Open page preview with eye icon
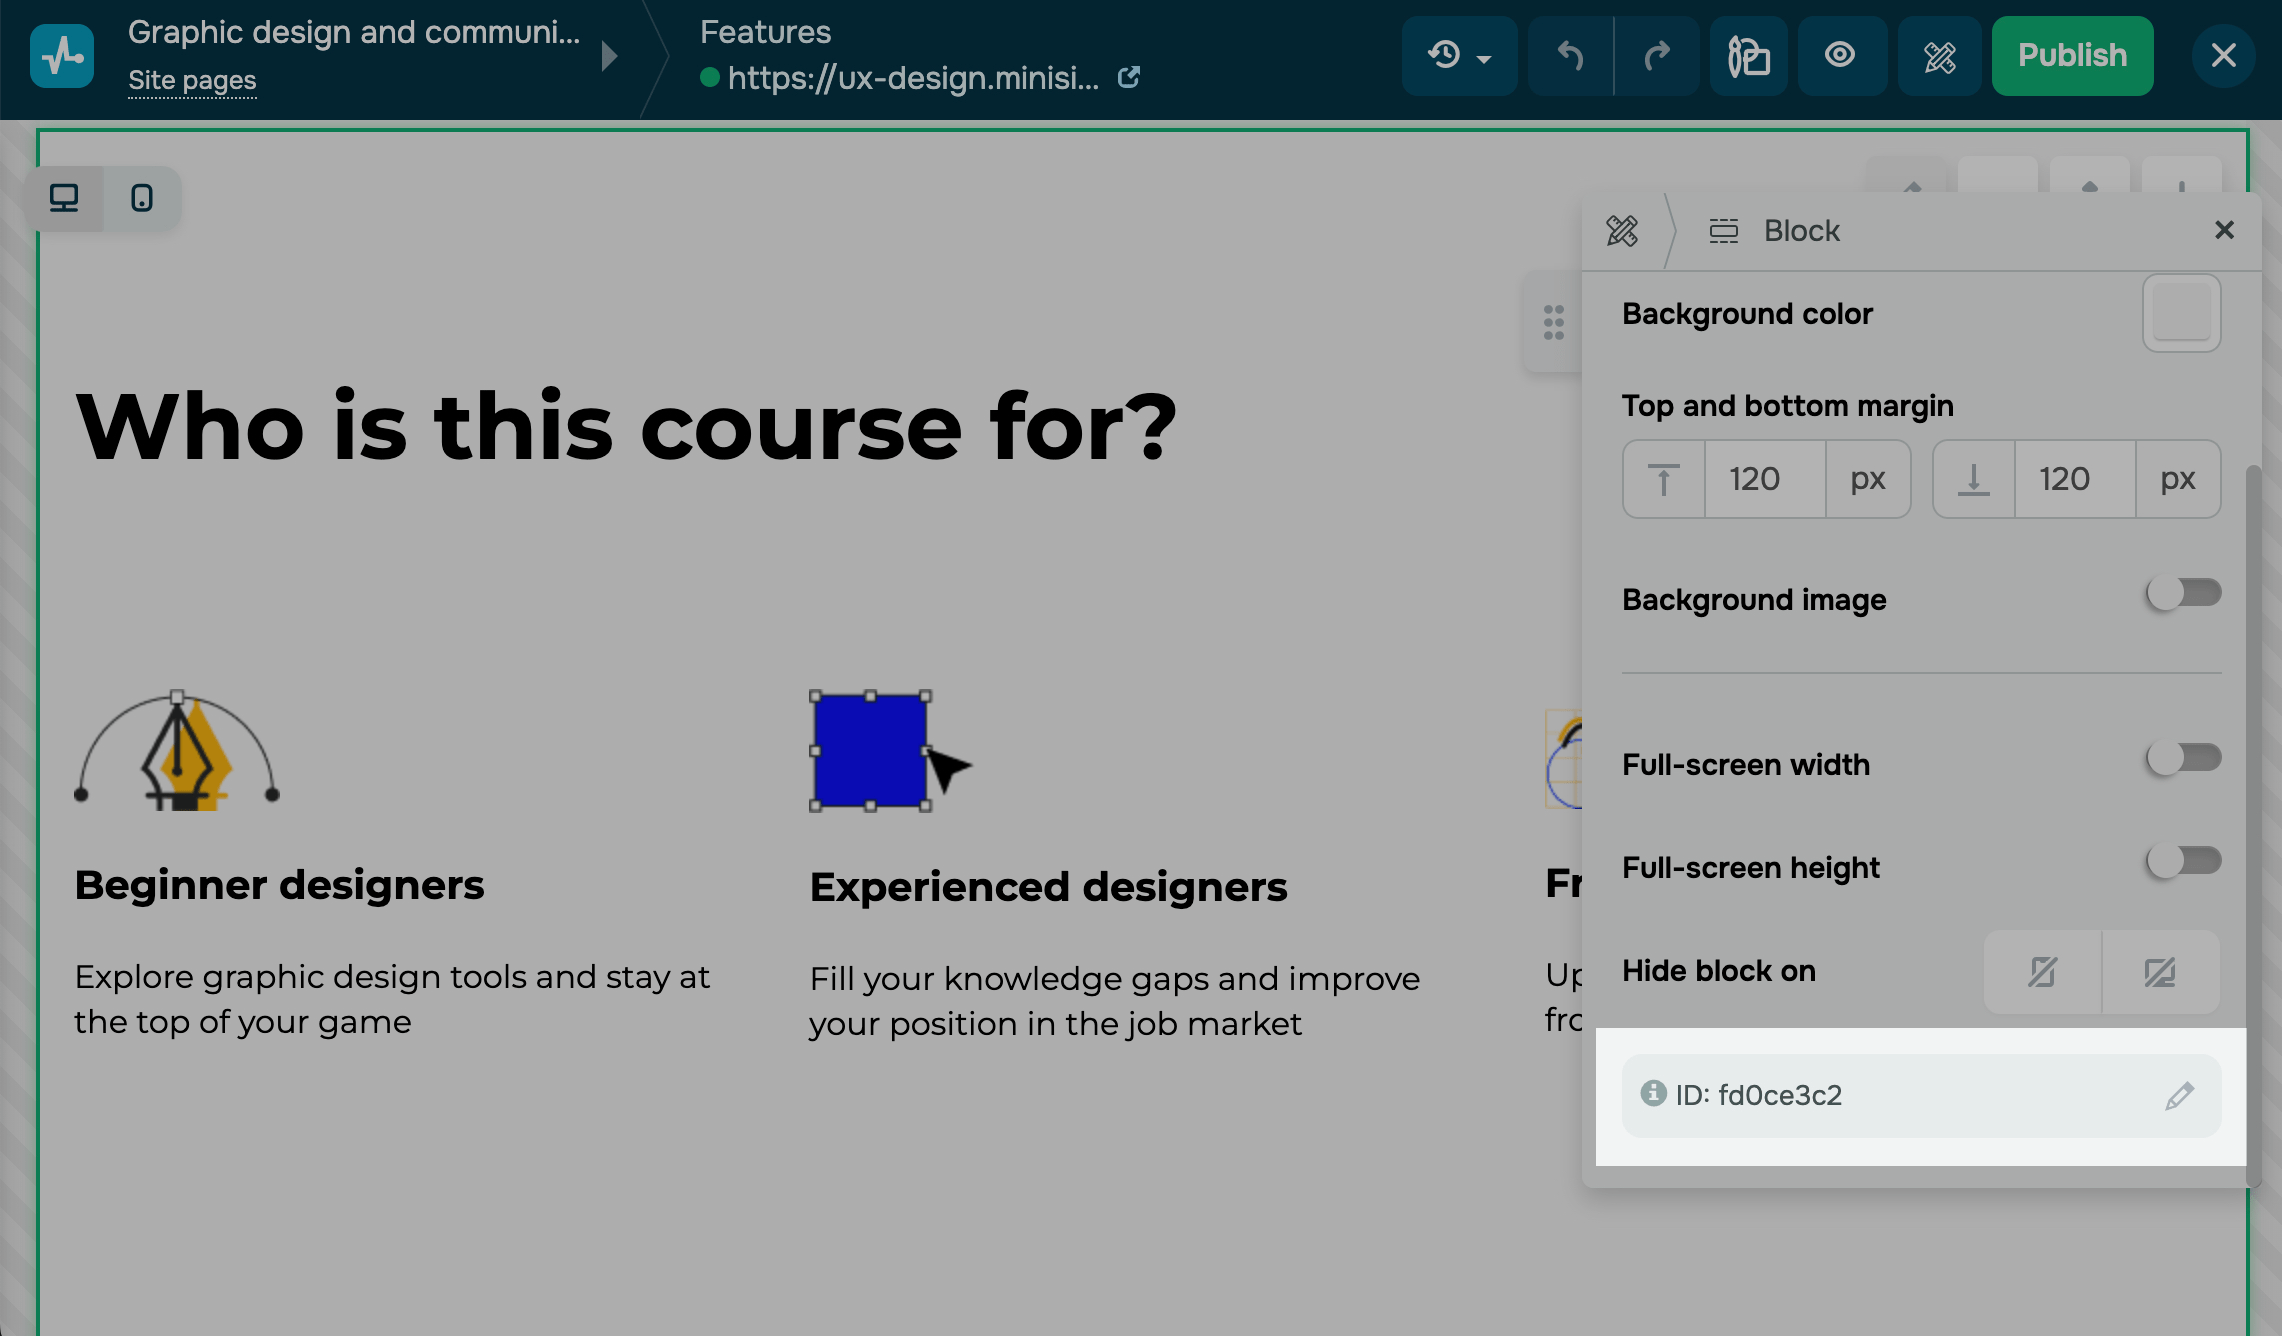Viewport: 2282px width, 1336px height. tap(1840, 56)
